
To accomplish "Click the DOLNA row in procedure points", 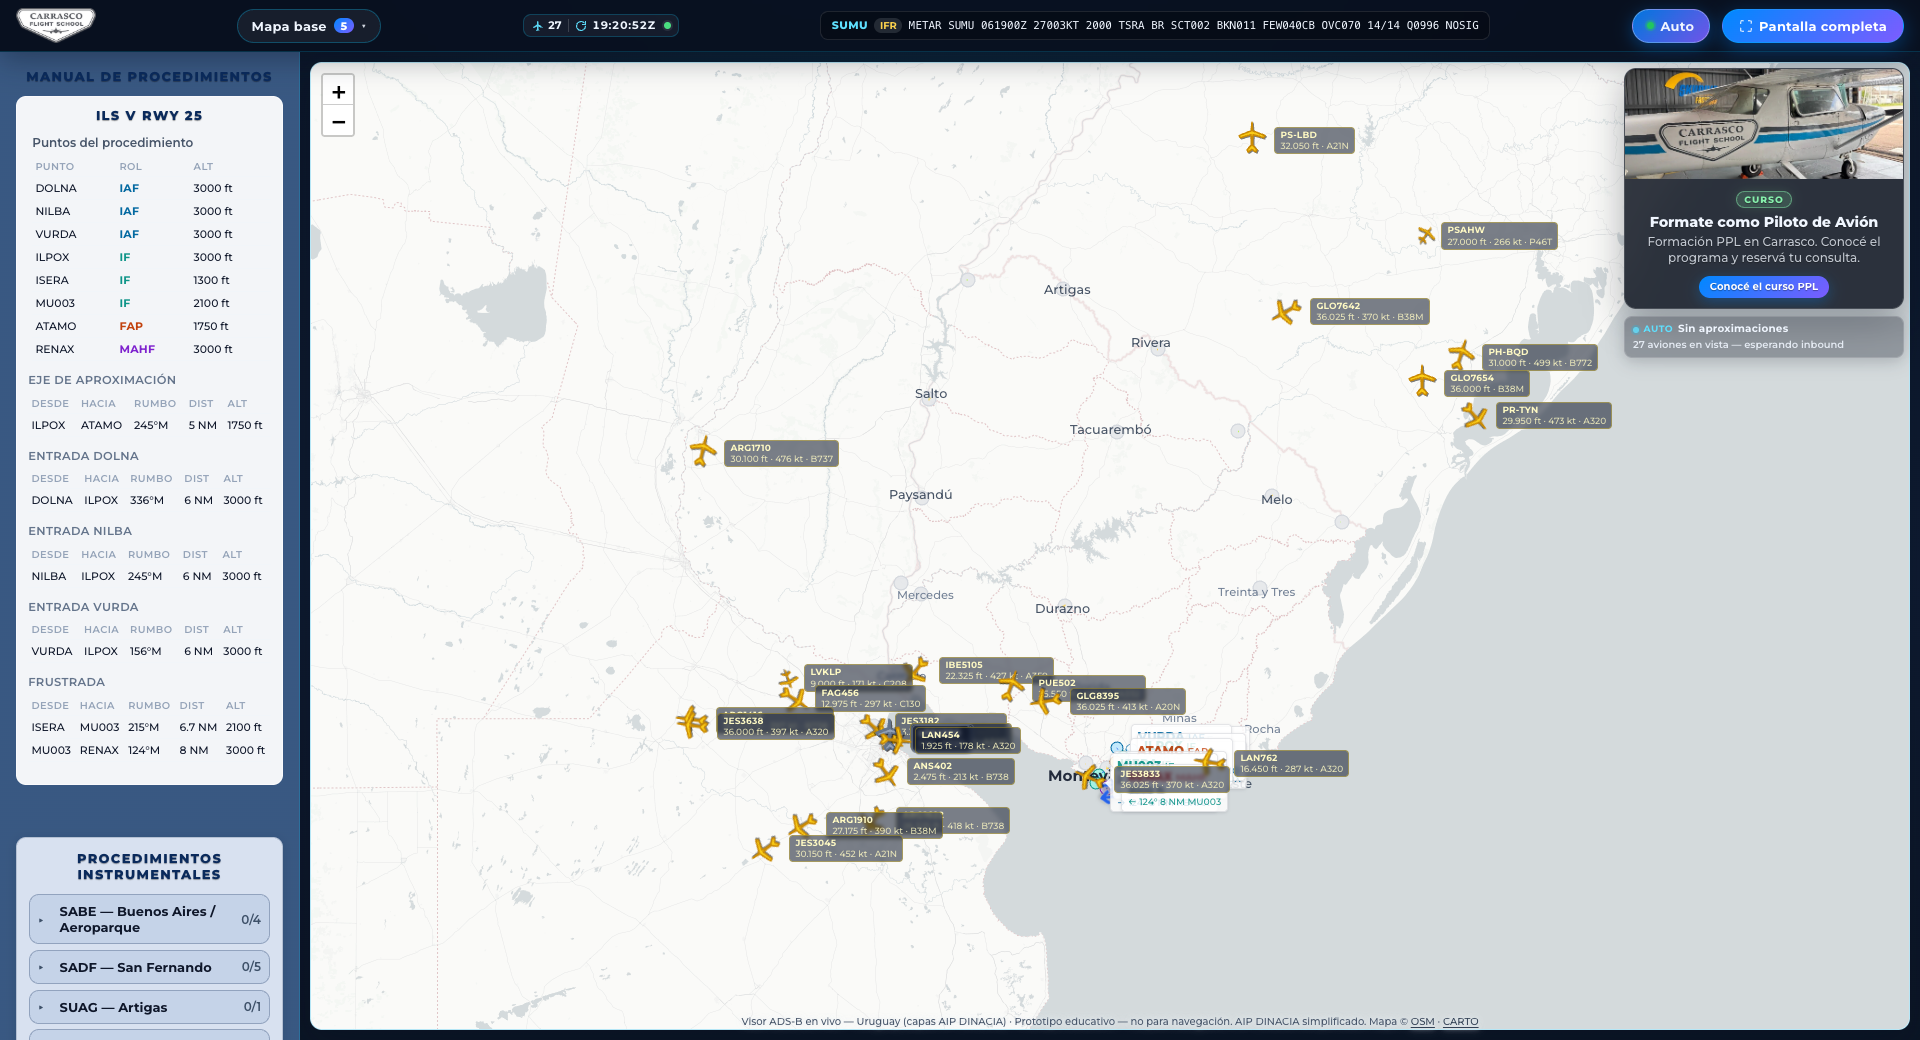I will pyautogui.click(x=149, y=188).
